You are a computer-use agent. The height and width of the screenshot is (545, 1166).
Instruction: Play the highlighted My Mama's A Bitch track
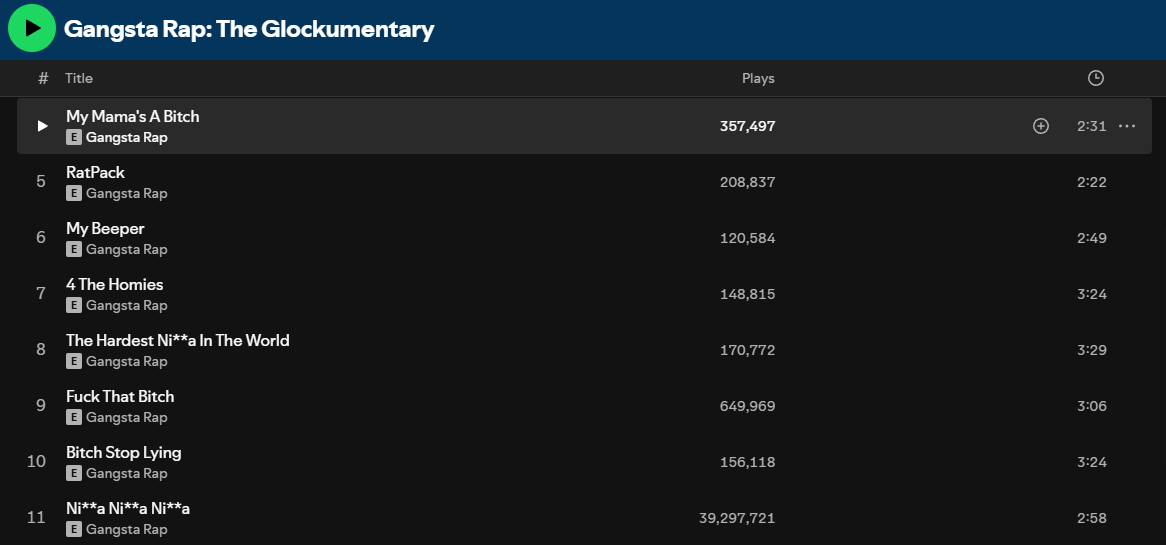coord(42,126)
